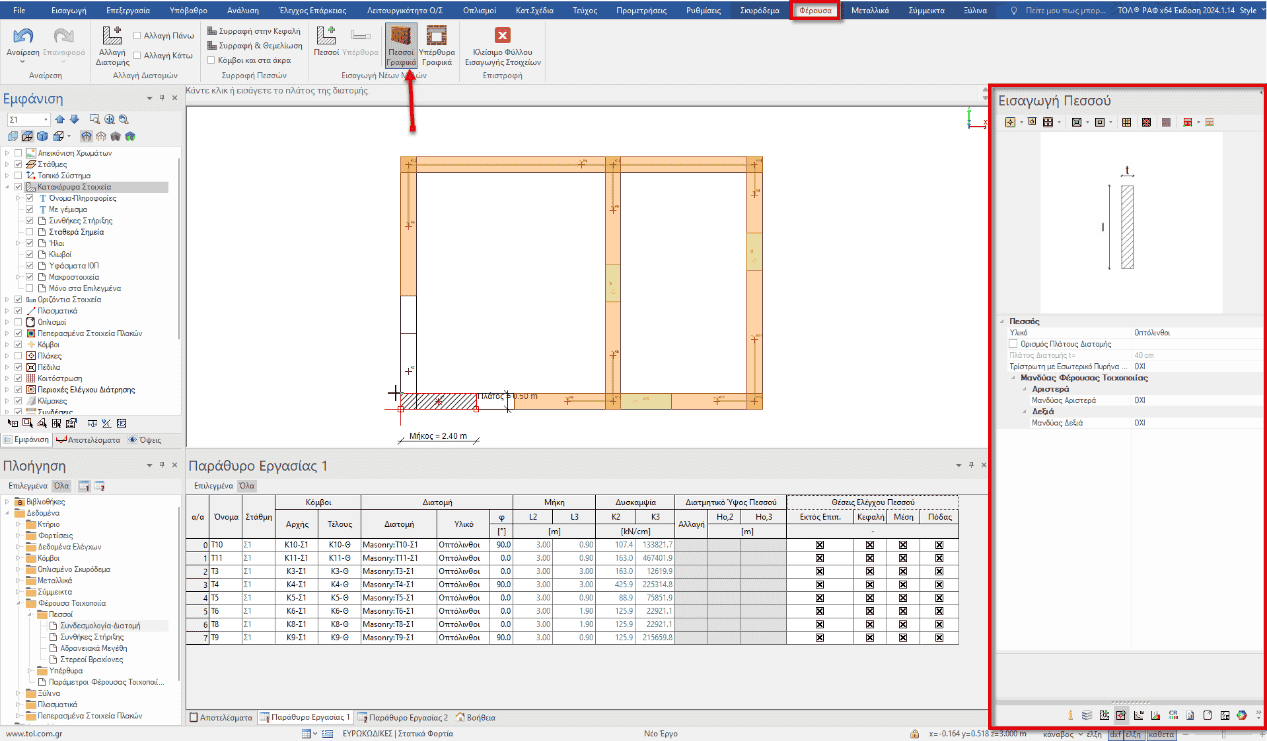The height and width of the screenshot is (741, 1267).
Task: Switch to Παράθυρο Εργασίας 2 tab
Action: (x=404, y=717)
